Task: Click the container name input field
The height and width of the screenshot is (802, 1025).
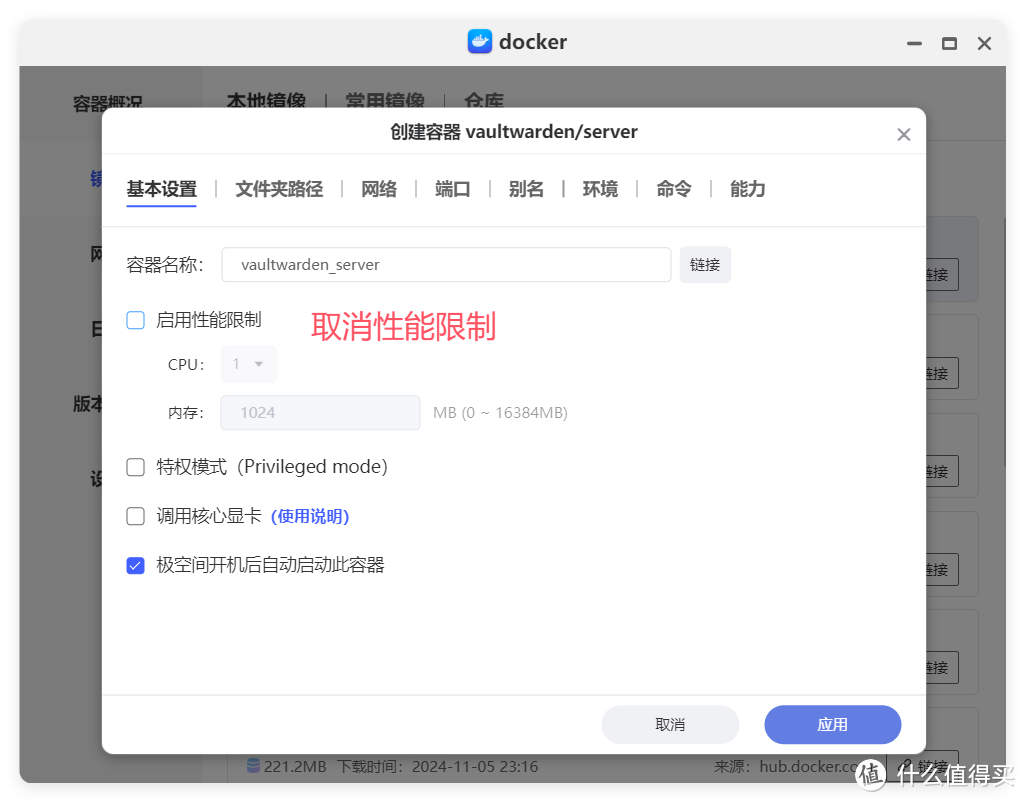Action: (446, 265)
